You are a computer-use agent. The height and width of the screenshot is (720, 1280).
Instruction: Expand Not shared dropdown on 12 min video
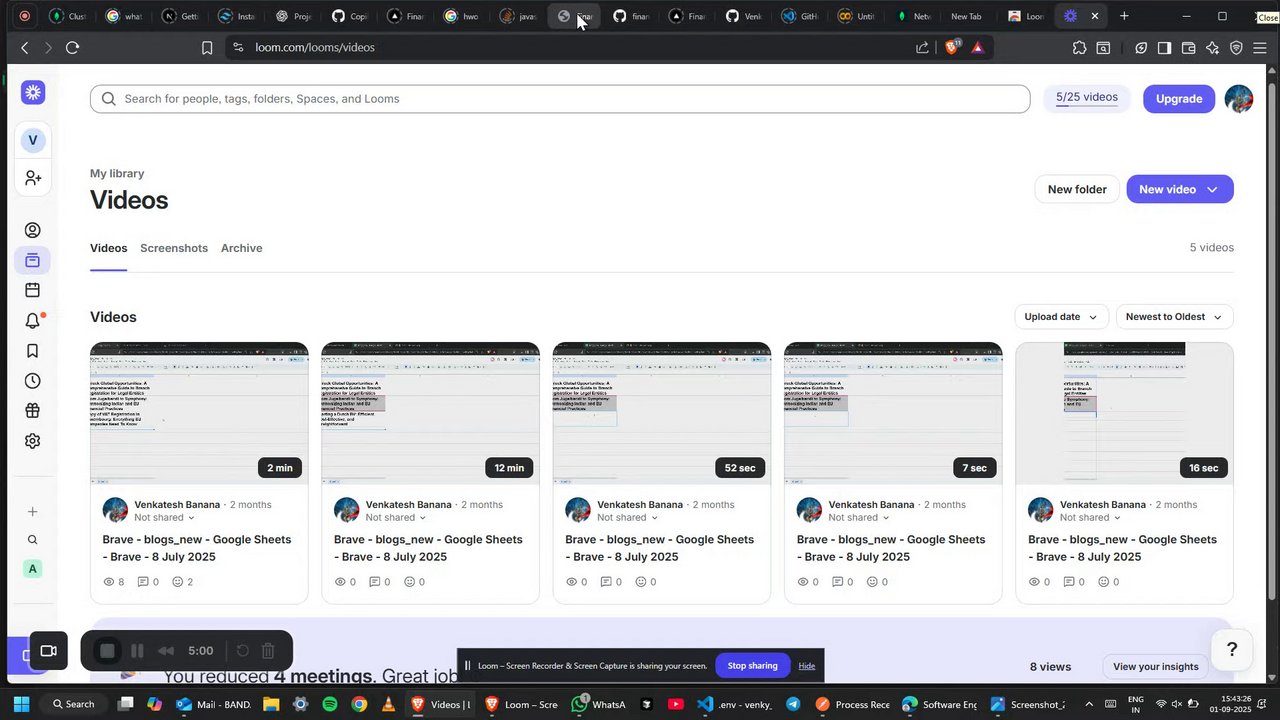pyautogui.click(x=396, y=518)
